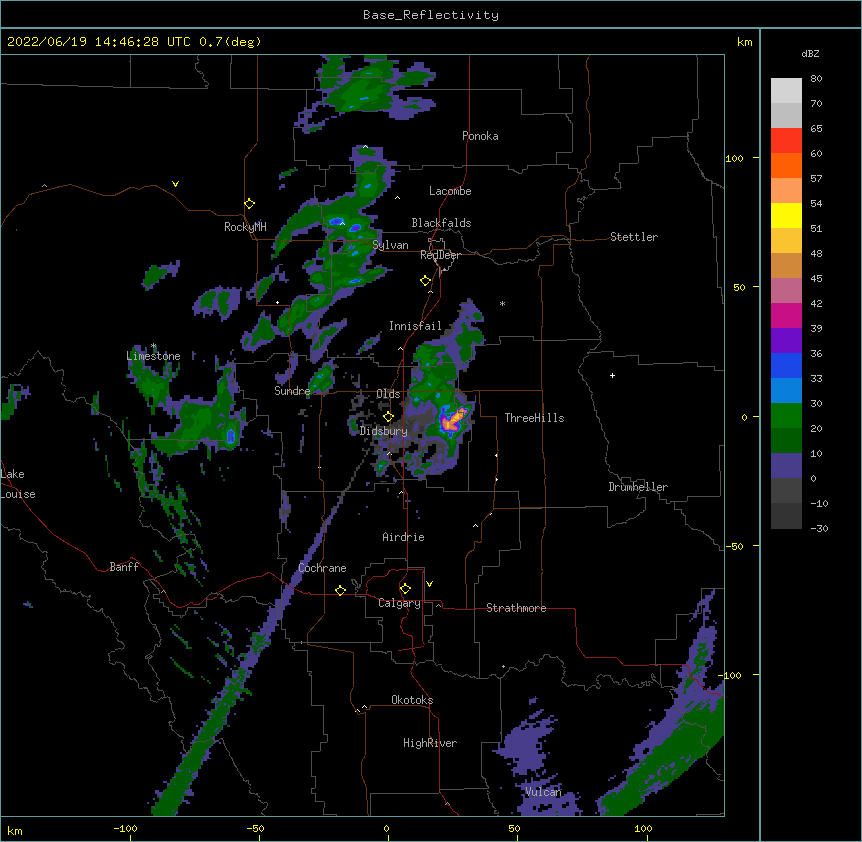Click the Stettler label
The width and height of the screenshot is (862, 842).
634,237
